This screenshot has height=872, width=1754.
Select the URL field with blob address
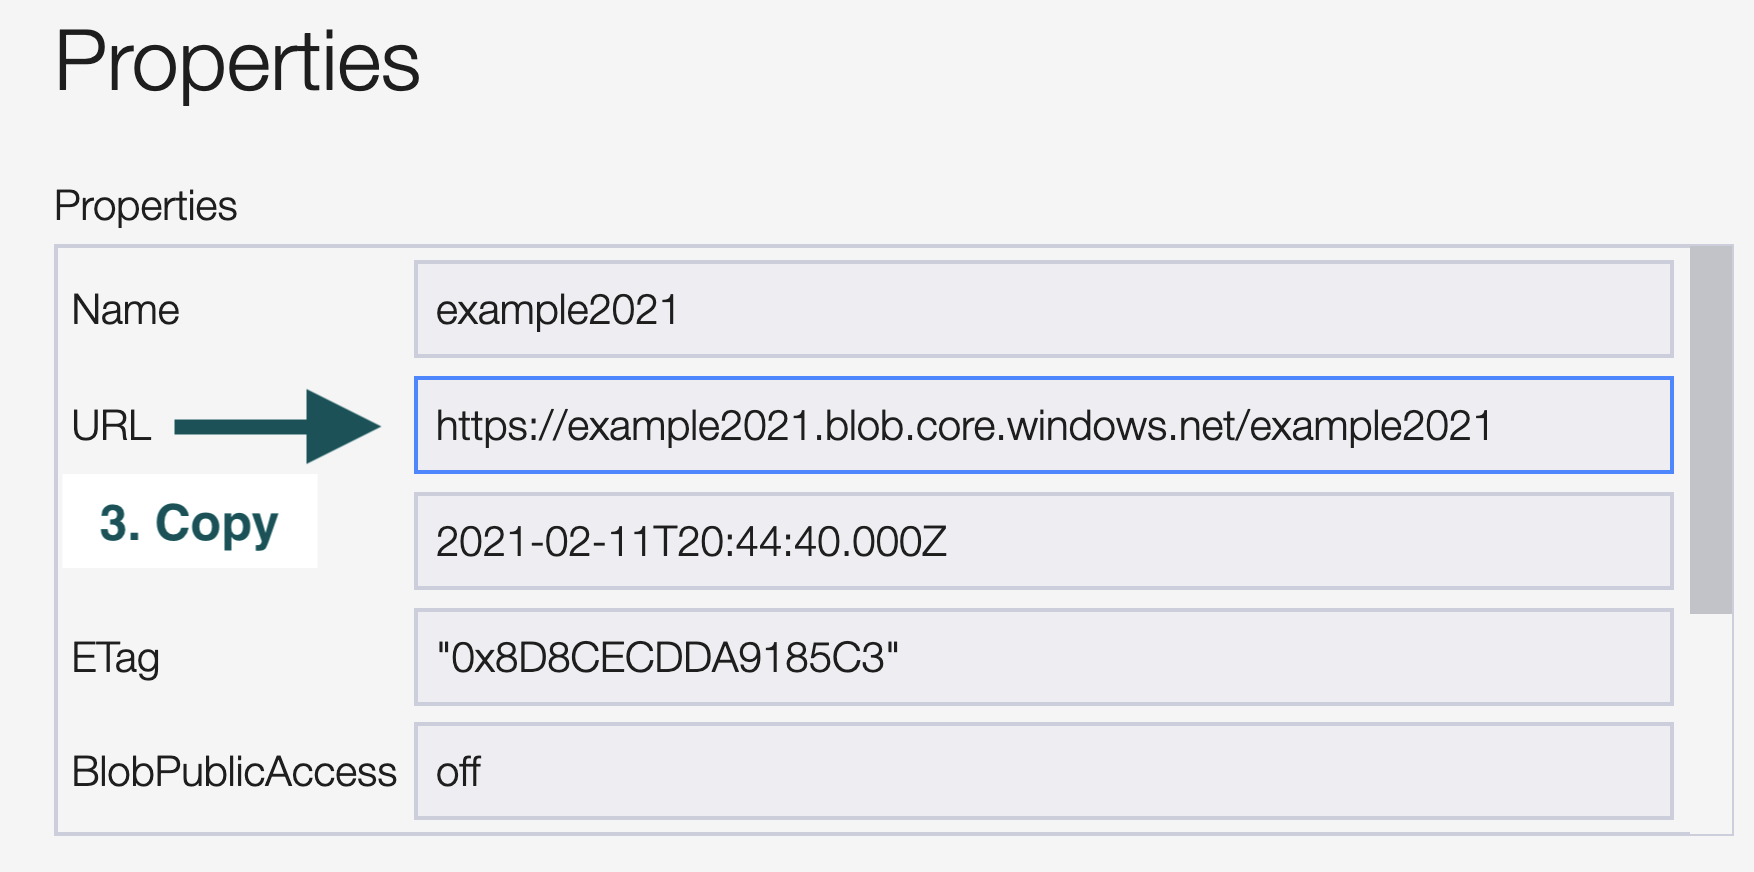click(x=963, y=426)
